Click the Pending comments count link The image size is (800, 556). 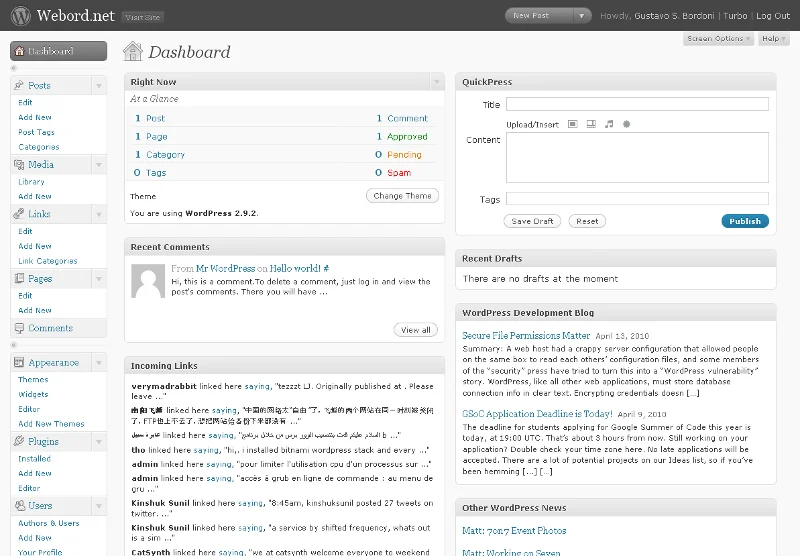click(404, 155)
